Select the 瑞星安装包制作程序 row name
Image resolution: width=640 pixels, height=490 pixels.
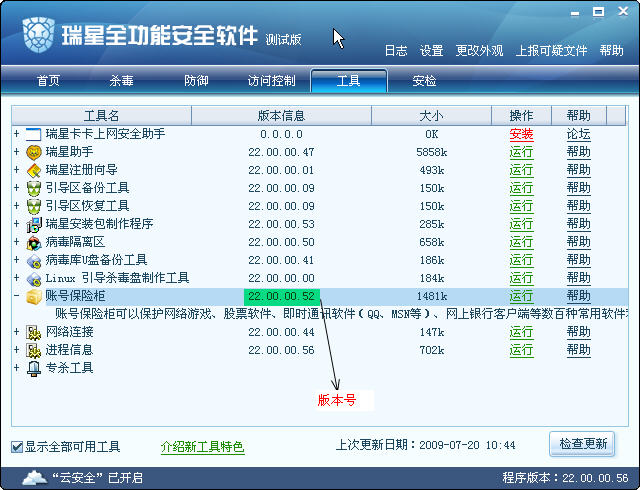click(99, 224)
